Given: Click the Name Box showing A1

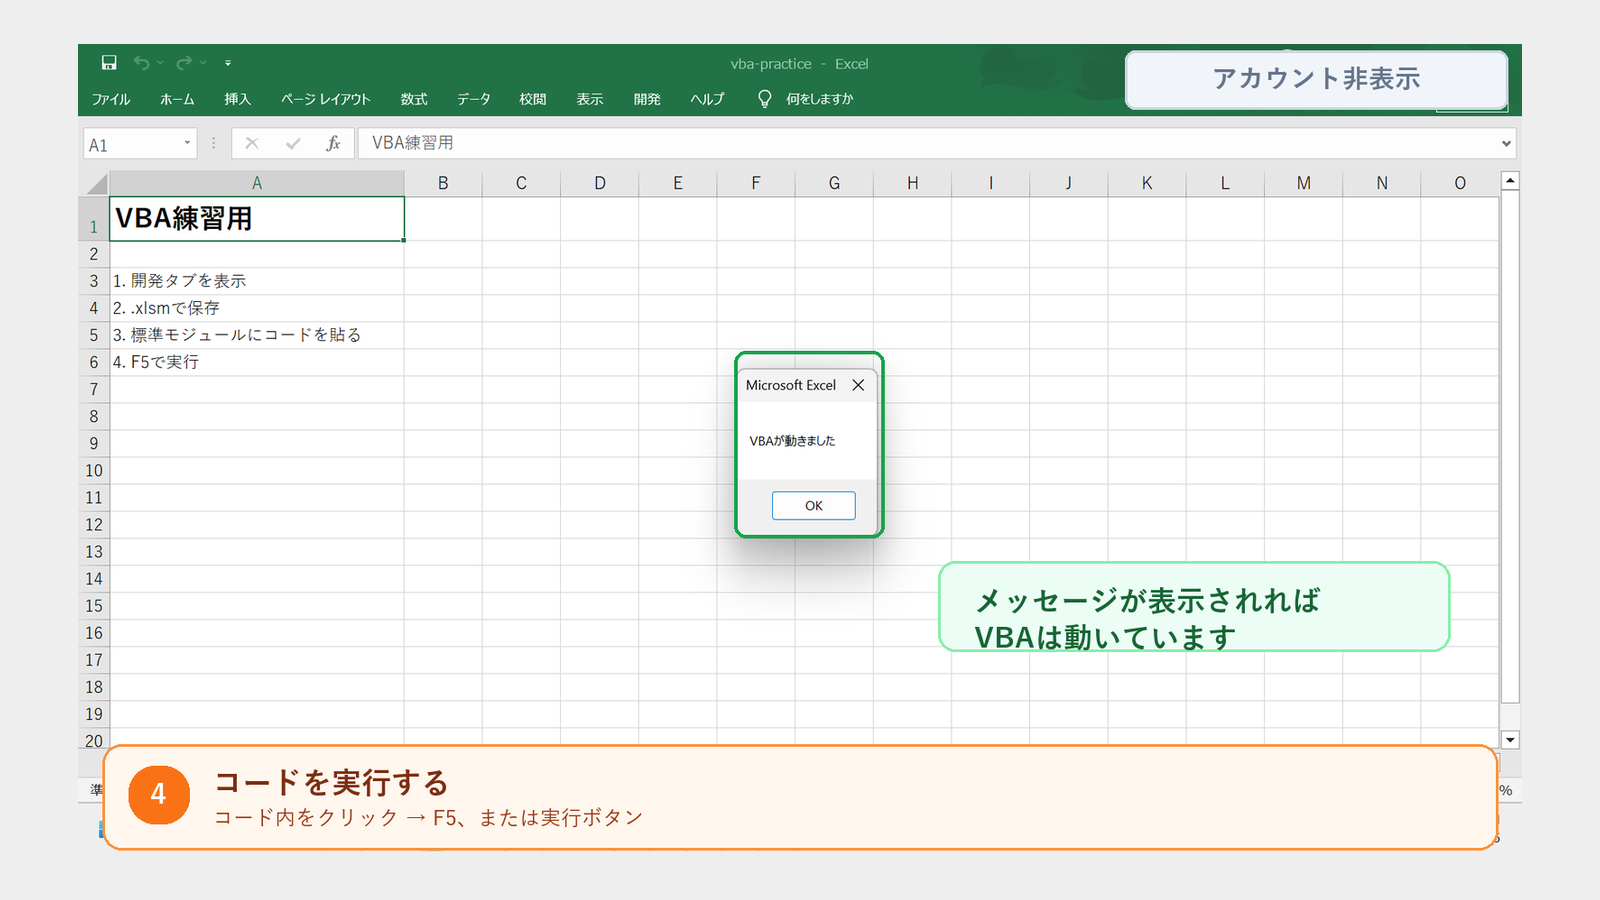Looking at the screenshot, I should [132, 144].
